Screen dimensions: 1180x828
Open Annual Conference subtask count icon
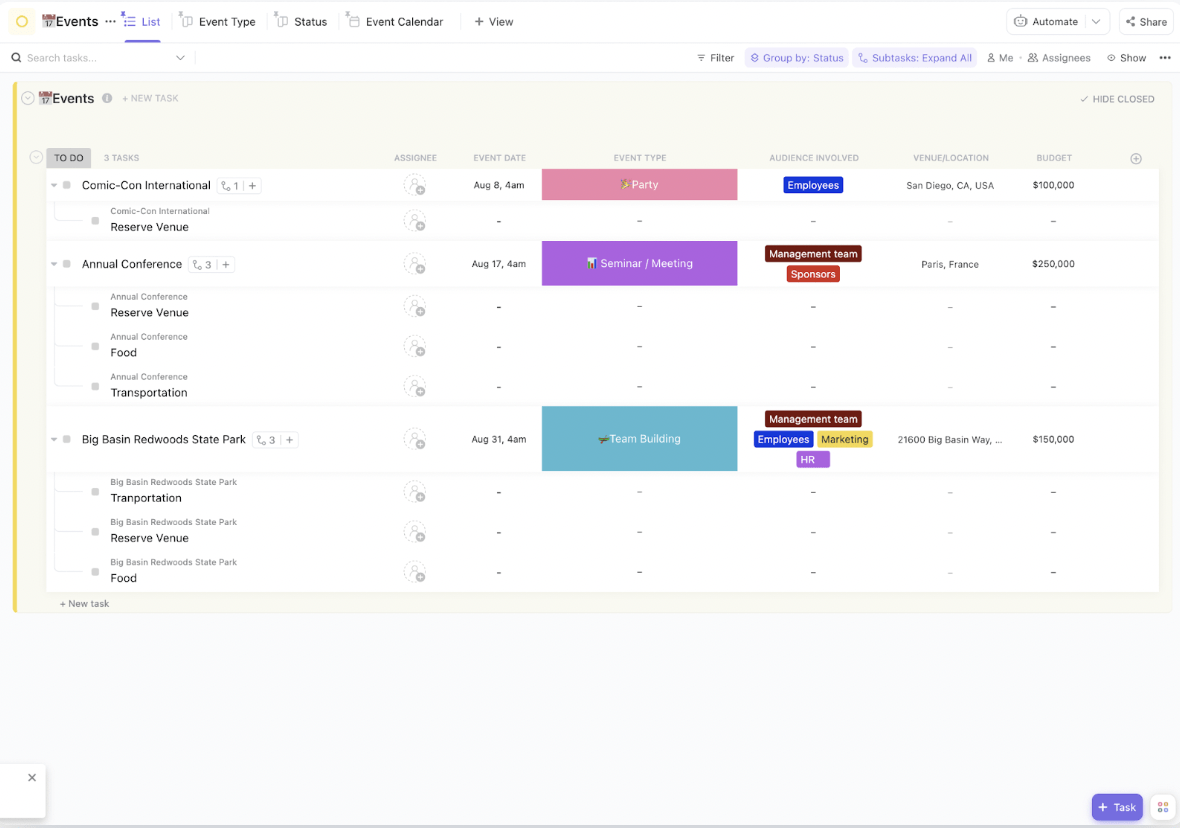pos(202,265)
